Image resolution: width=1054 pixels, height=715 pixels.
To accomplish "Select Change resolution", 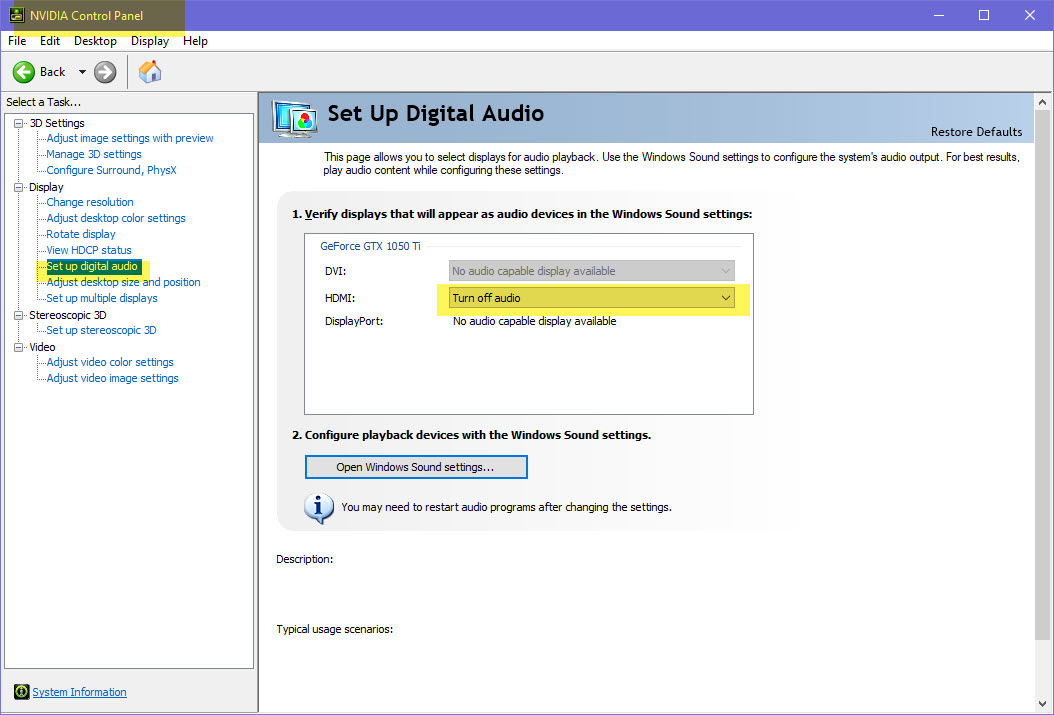I will point(89,202).
